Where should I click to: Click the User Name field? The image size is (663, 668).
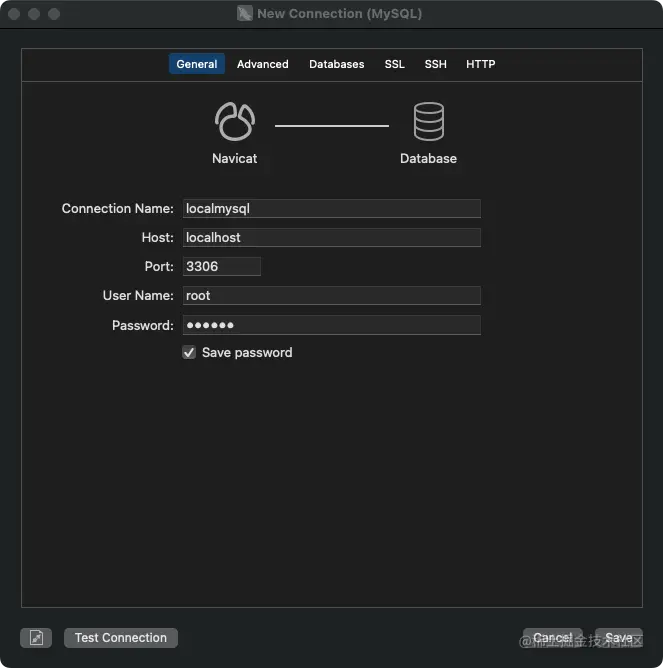(332, 295)
